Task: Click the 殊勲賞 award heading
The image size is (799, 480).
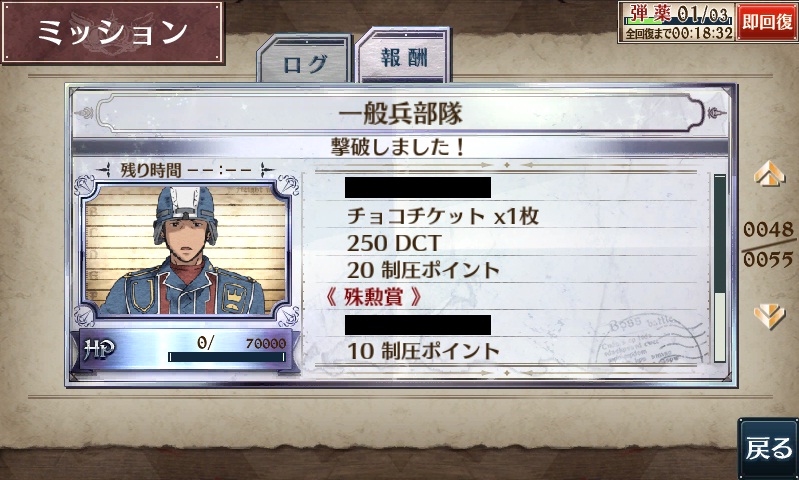Action: point(374,297)
